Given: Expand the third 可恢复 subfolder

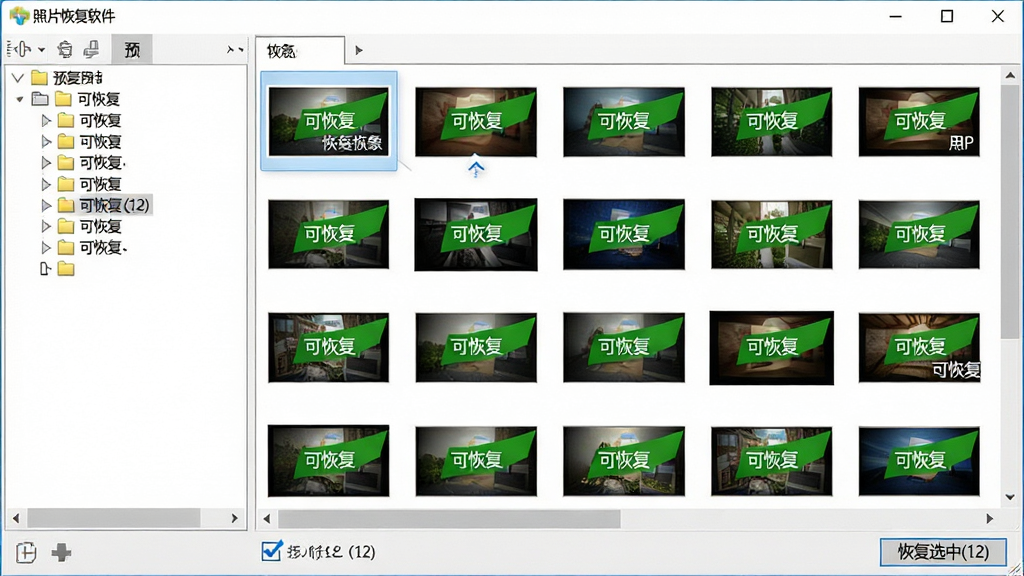Looking at the screenshot, I should (x=46, y=162).
